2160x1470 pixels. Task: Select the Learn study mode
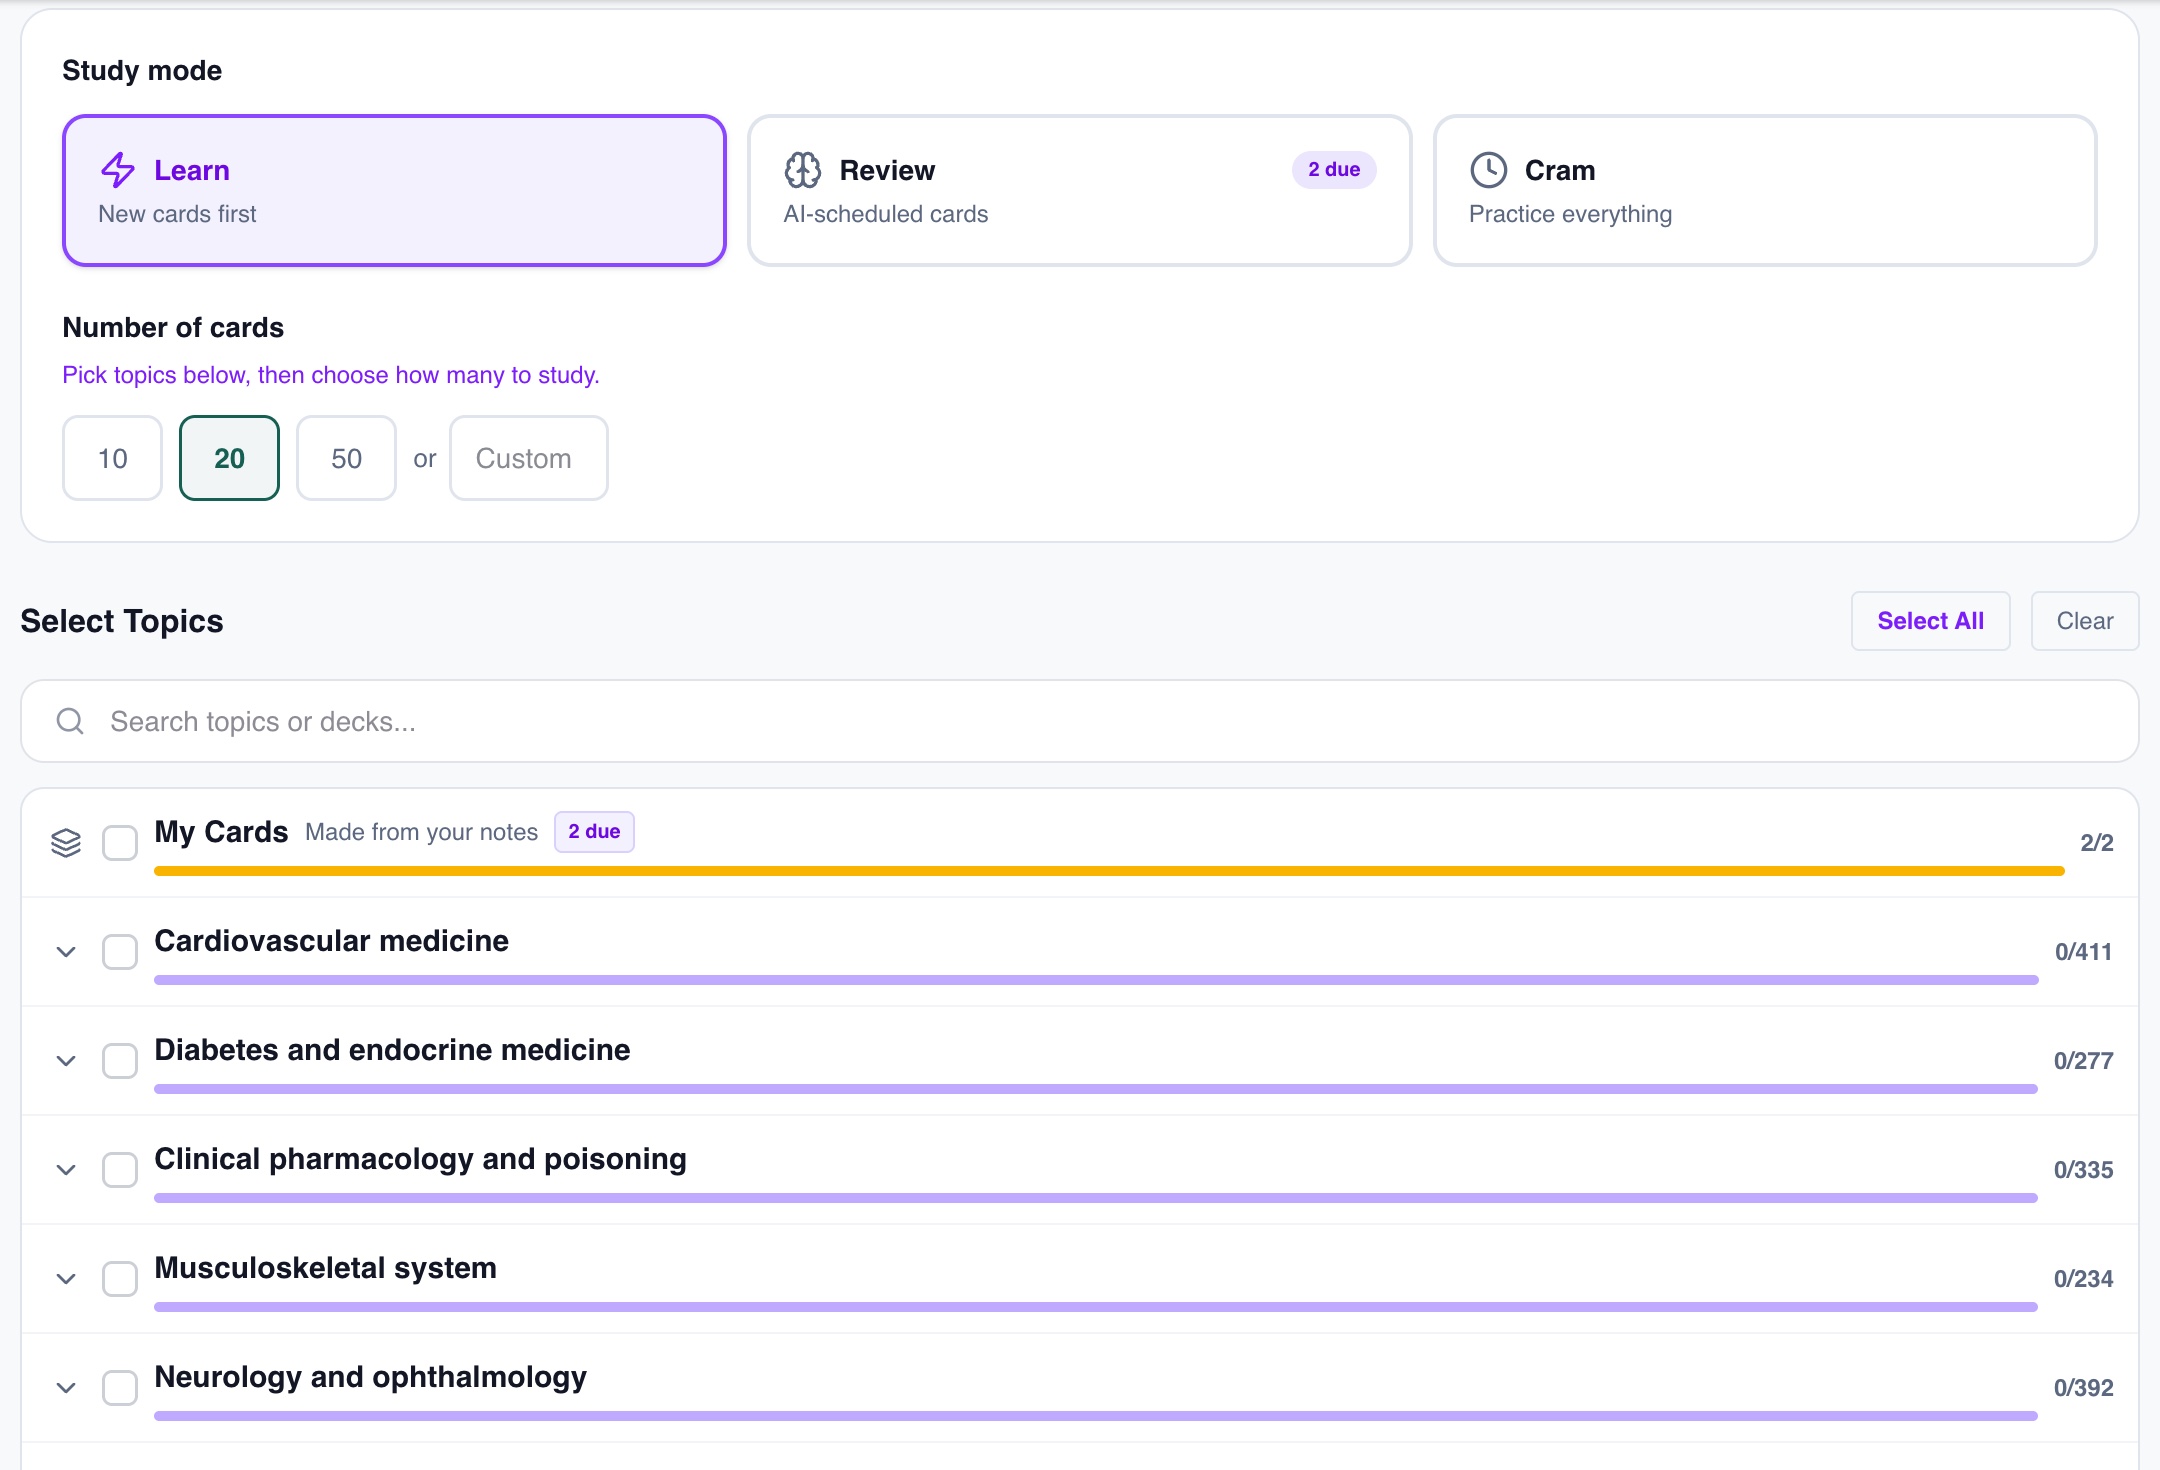[x=394, y=190]
